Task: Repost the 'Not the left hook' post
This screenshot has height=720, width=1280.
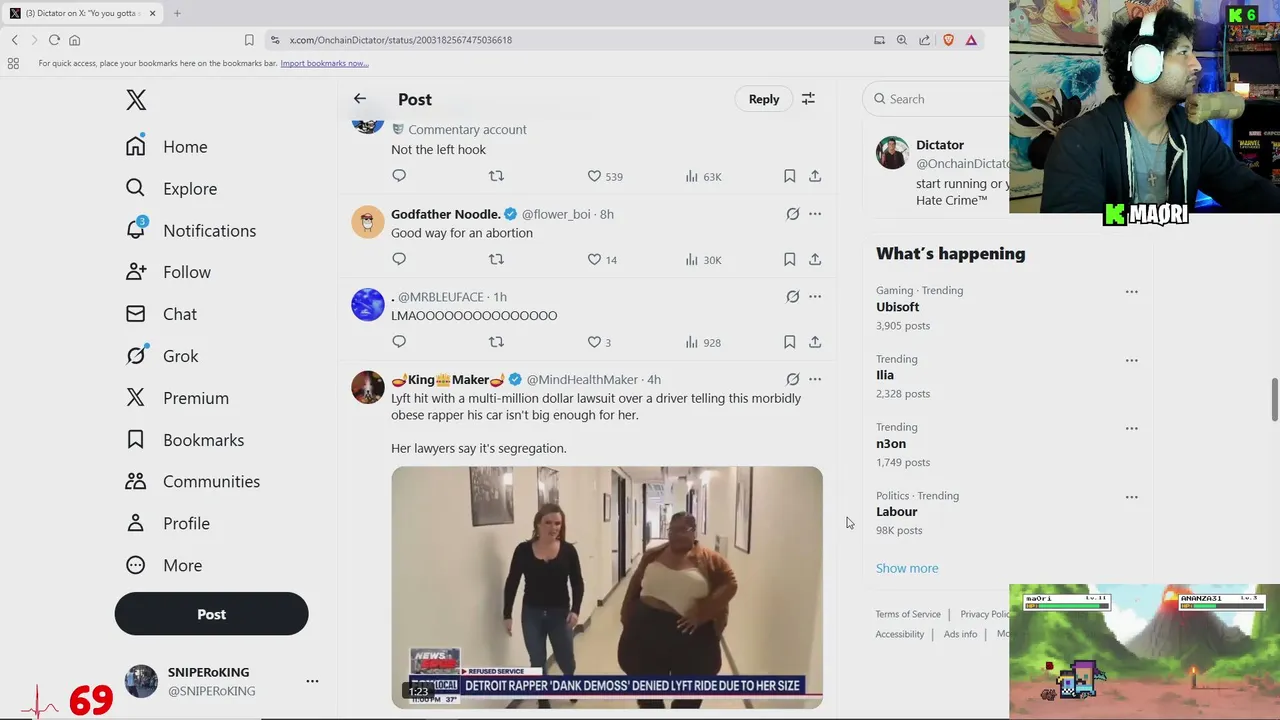Action: (x=496, y=176)
